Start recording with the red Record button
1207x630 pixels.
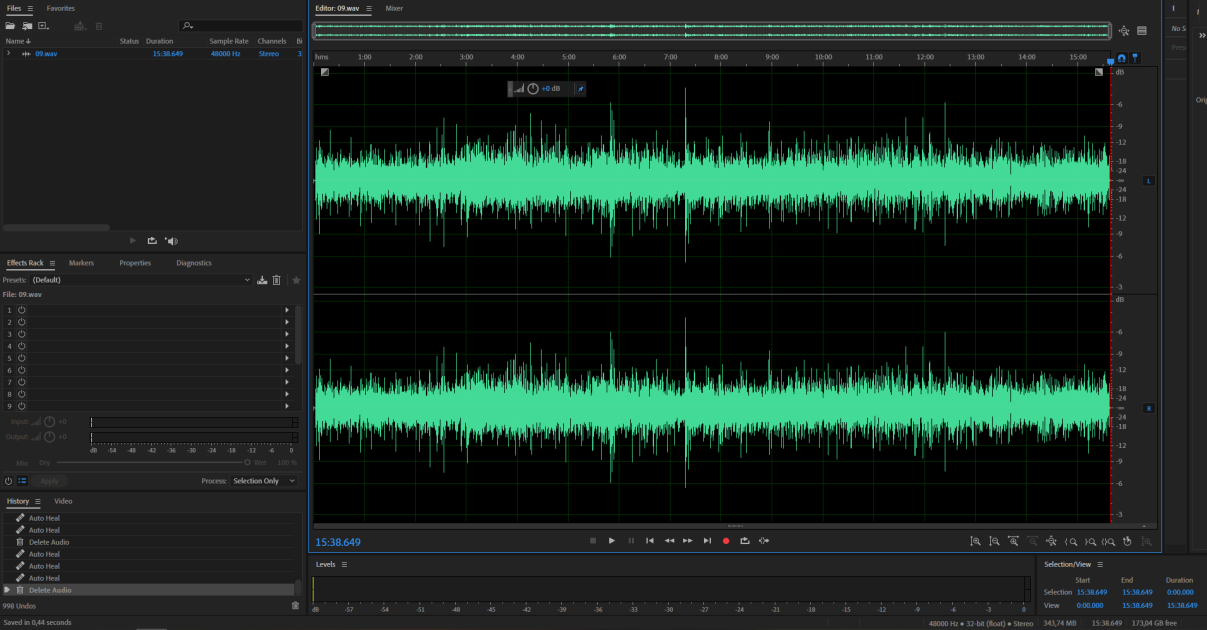click(x=726, y=541)
